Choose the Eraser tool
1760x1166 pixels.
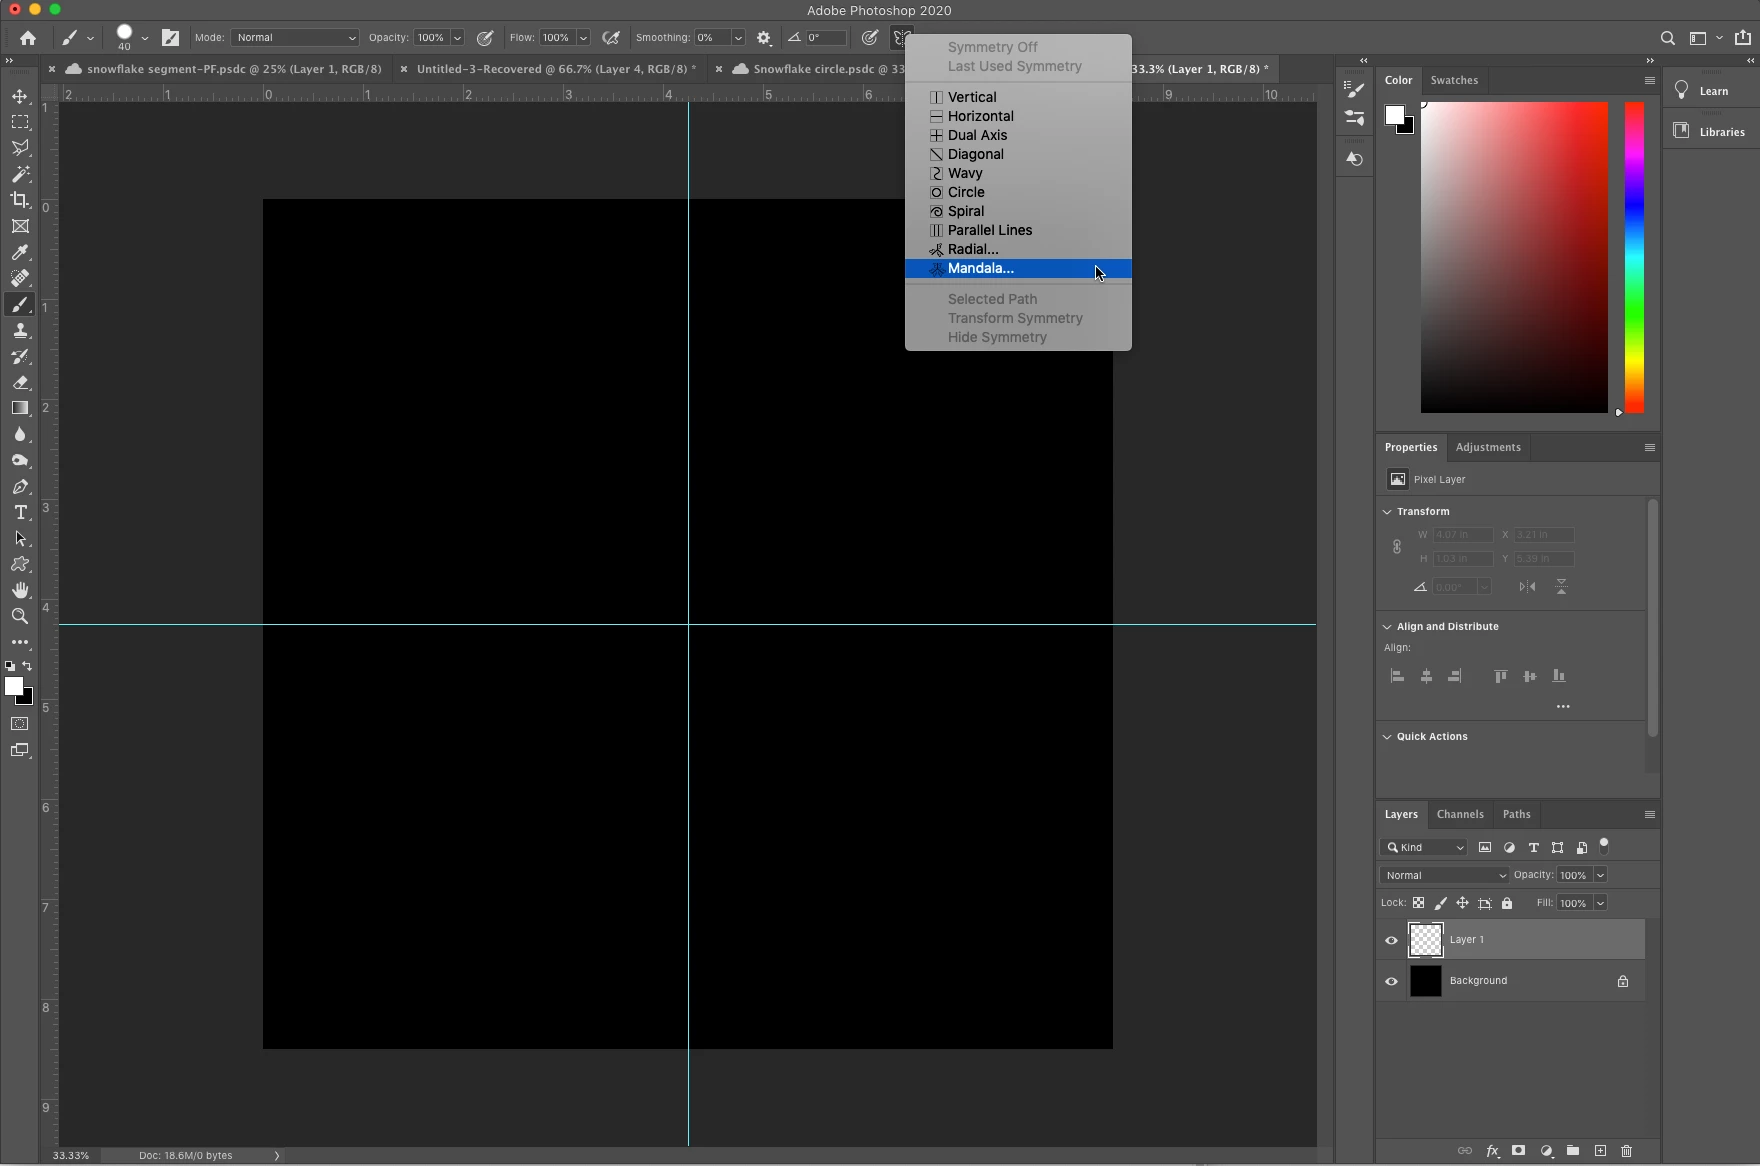click(20, 383)
